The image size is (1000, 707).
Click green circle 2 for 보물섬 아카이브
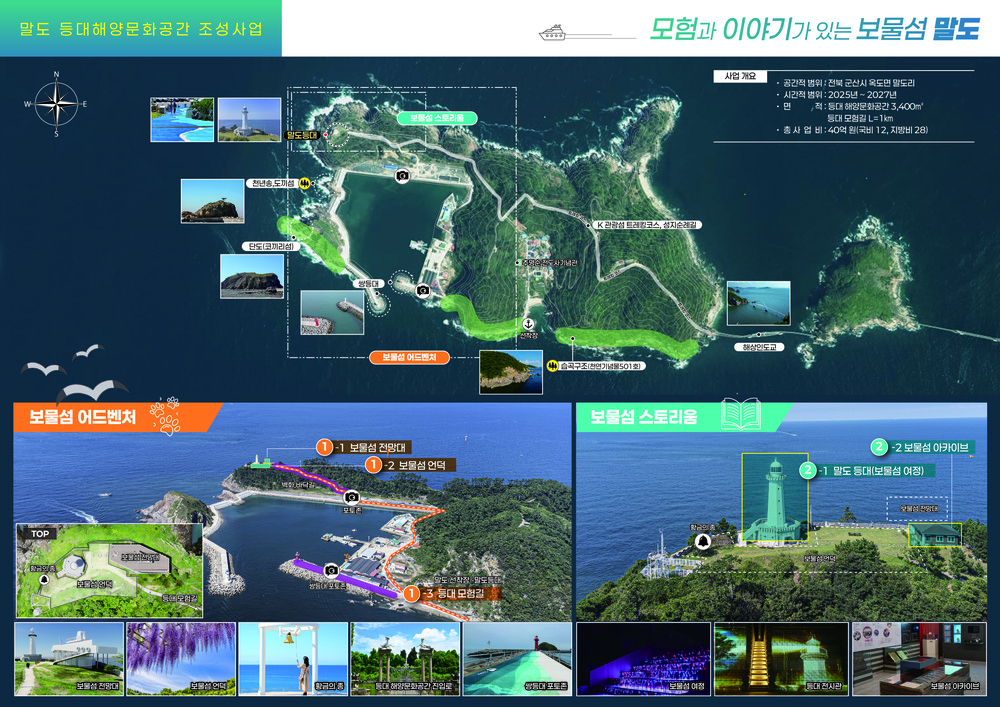coord(879,447)
